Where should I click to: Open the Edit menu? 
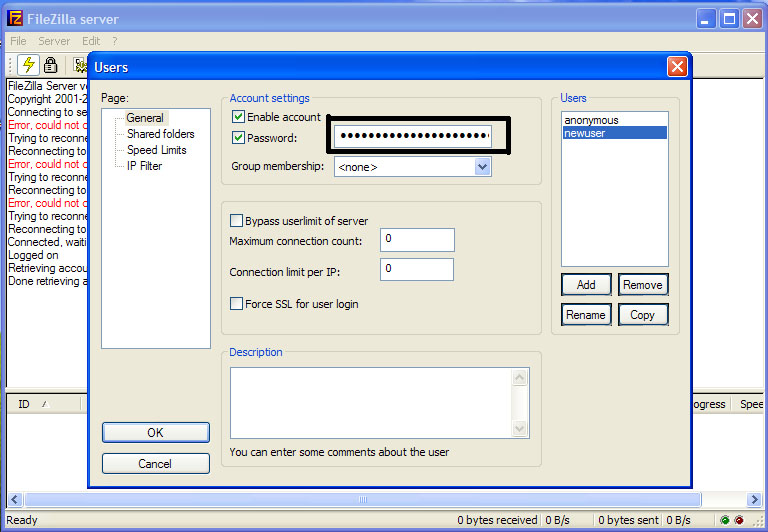click(91, 41)
